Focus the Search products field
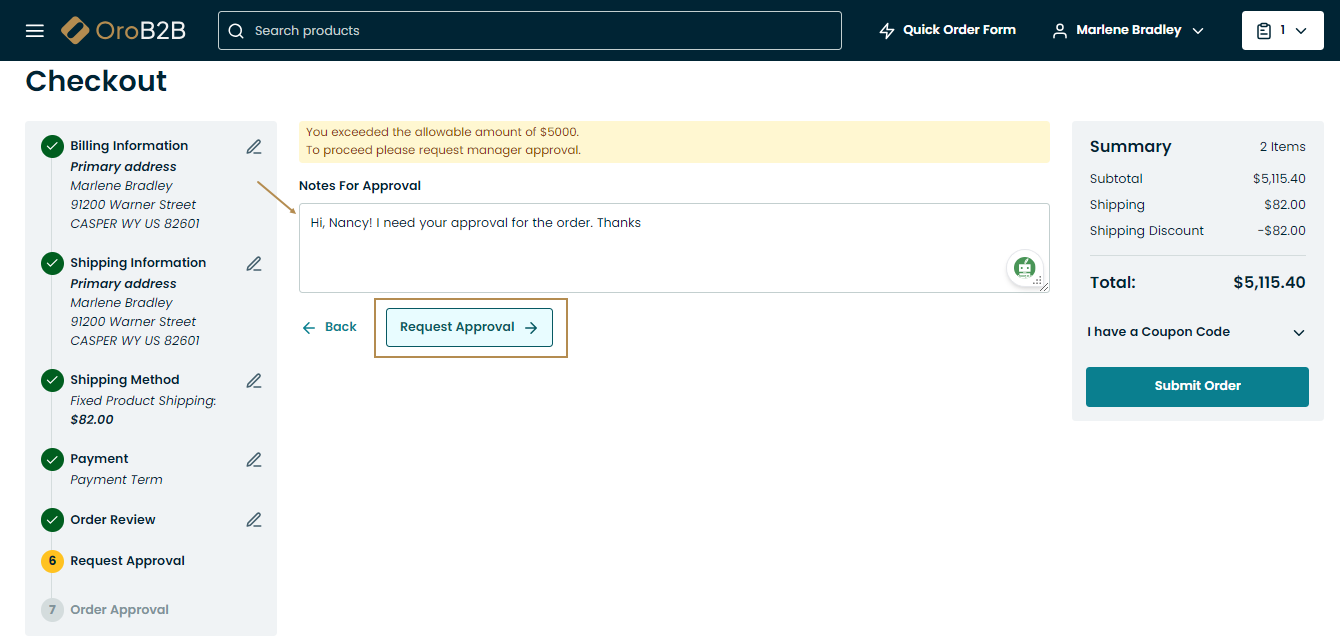Image resolution: width=1340 pixels, height=640 pixels. (x=540, y=31)
